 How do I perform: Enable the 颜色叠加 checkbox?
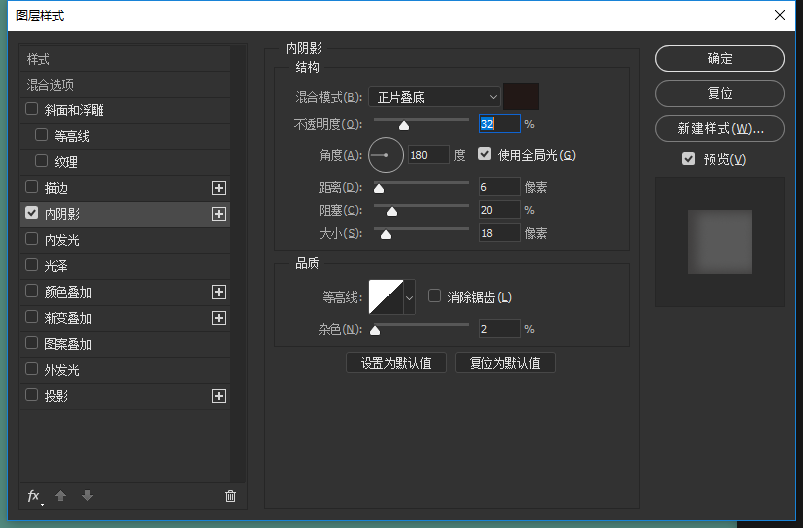(x=31, y=291)
